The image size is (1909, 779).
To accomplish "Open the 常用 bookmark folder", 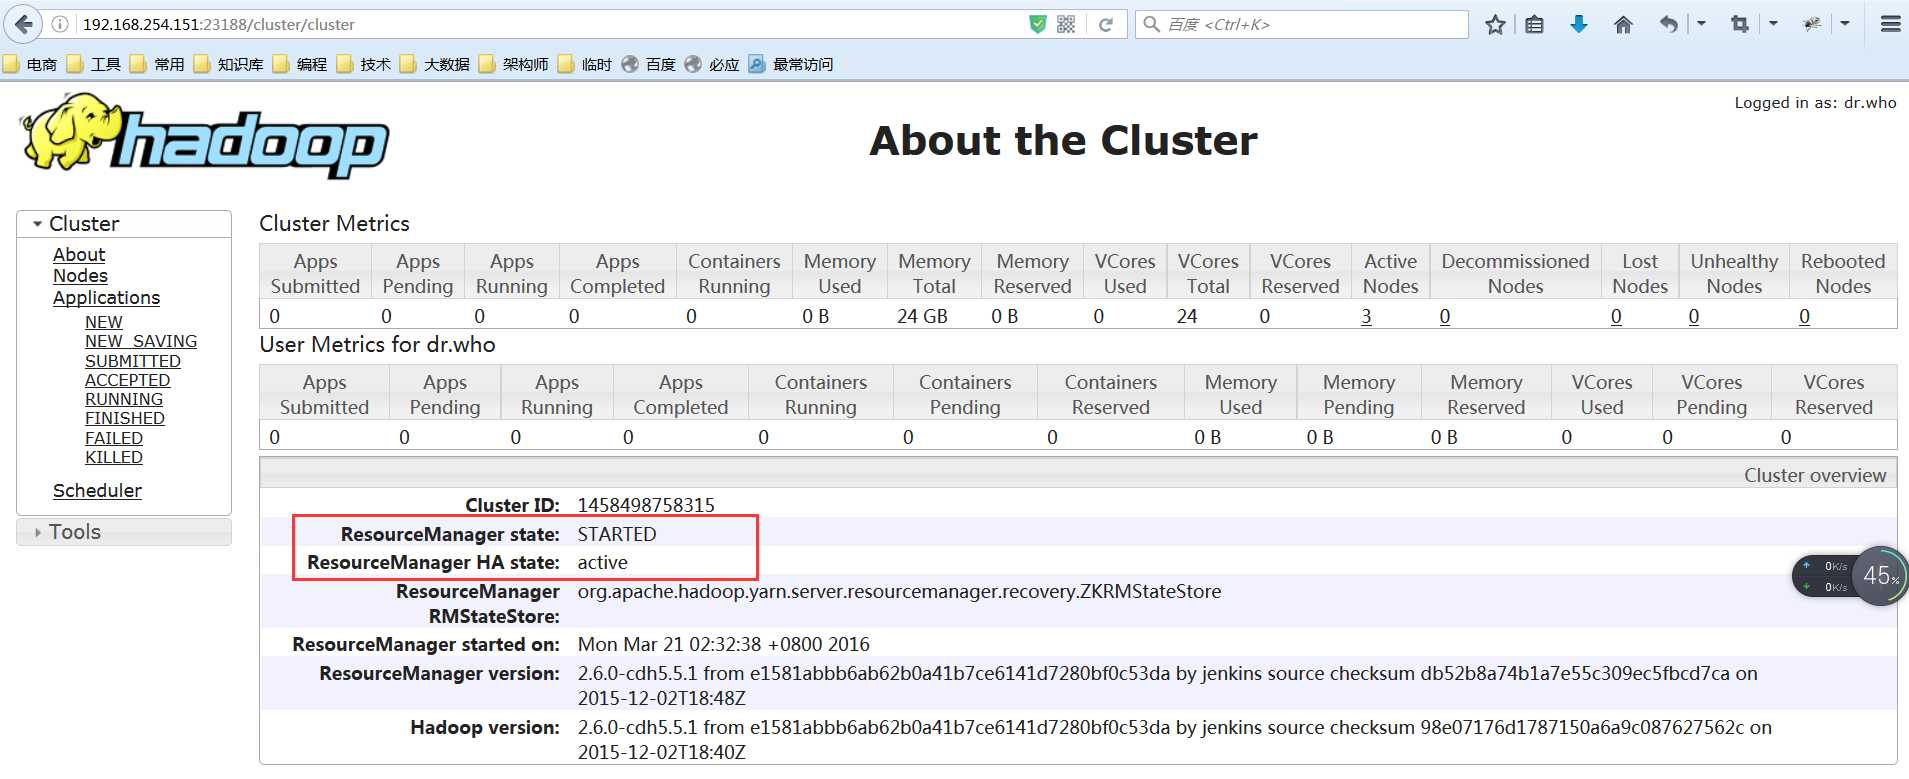I will click(x=157, y=64).
